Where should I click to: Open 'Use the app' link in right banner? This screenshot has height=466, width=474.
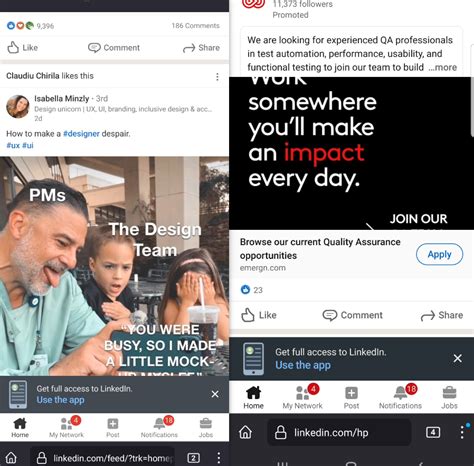point(303,365)
